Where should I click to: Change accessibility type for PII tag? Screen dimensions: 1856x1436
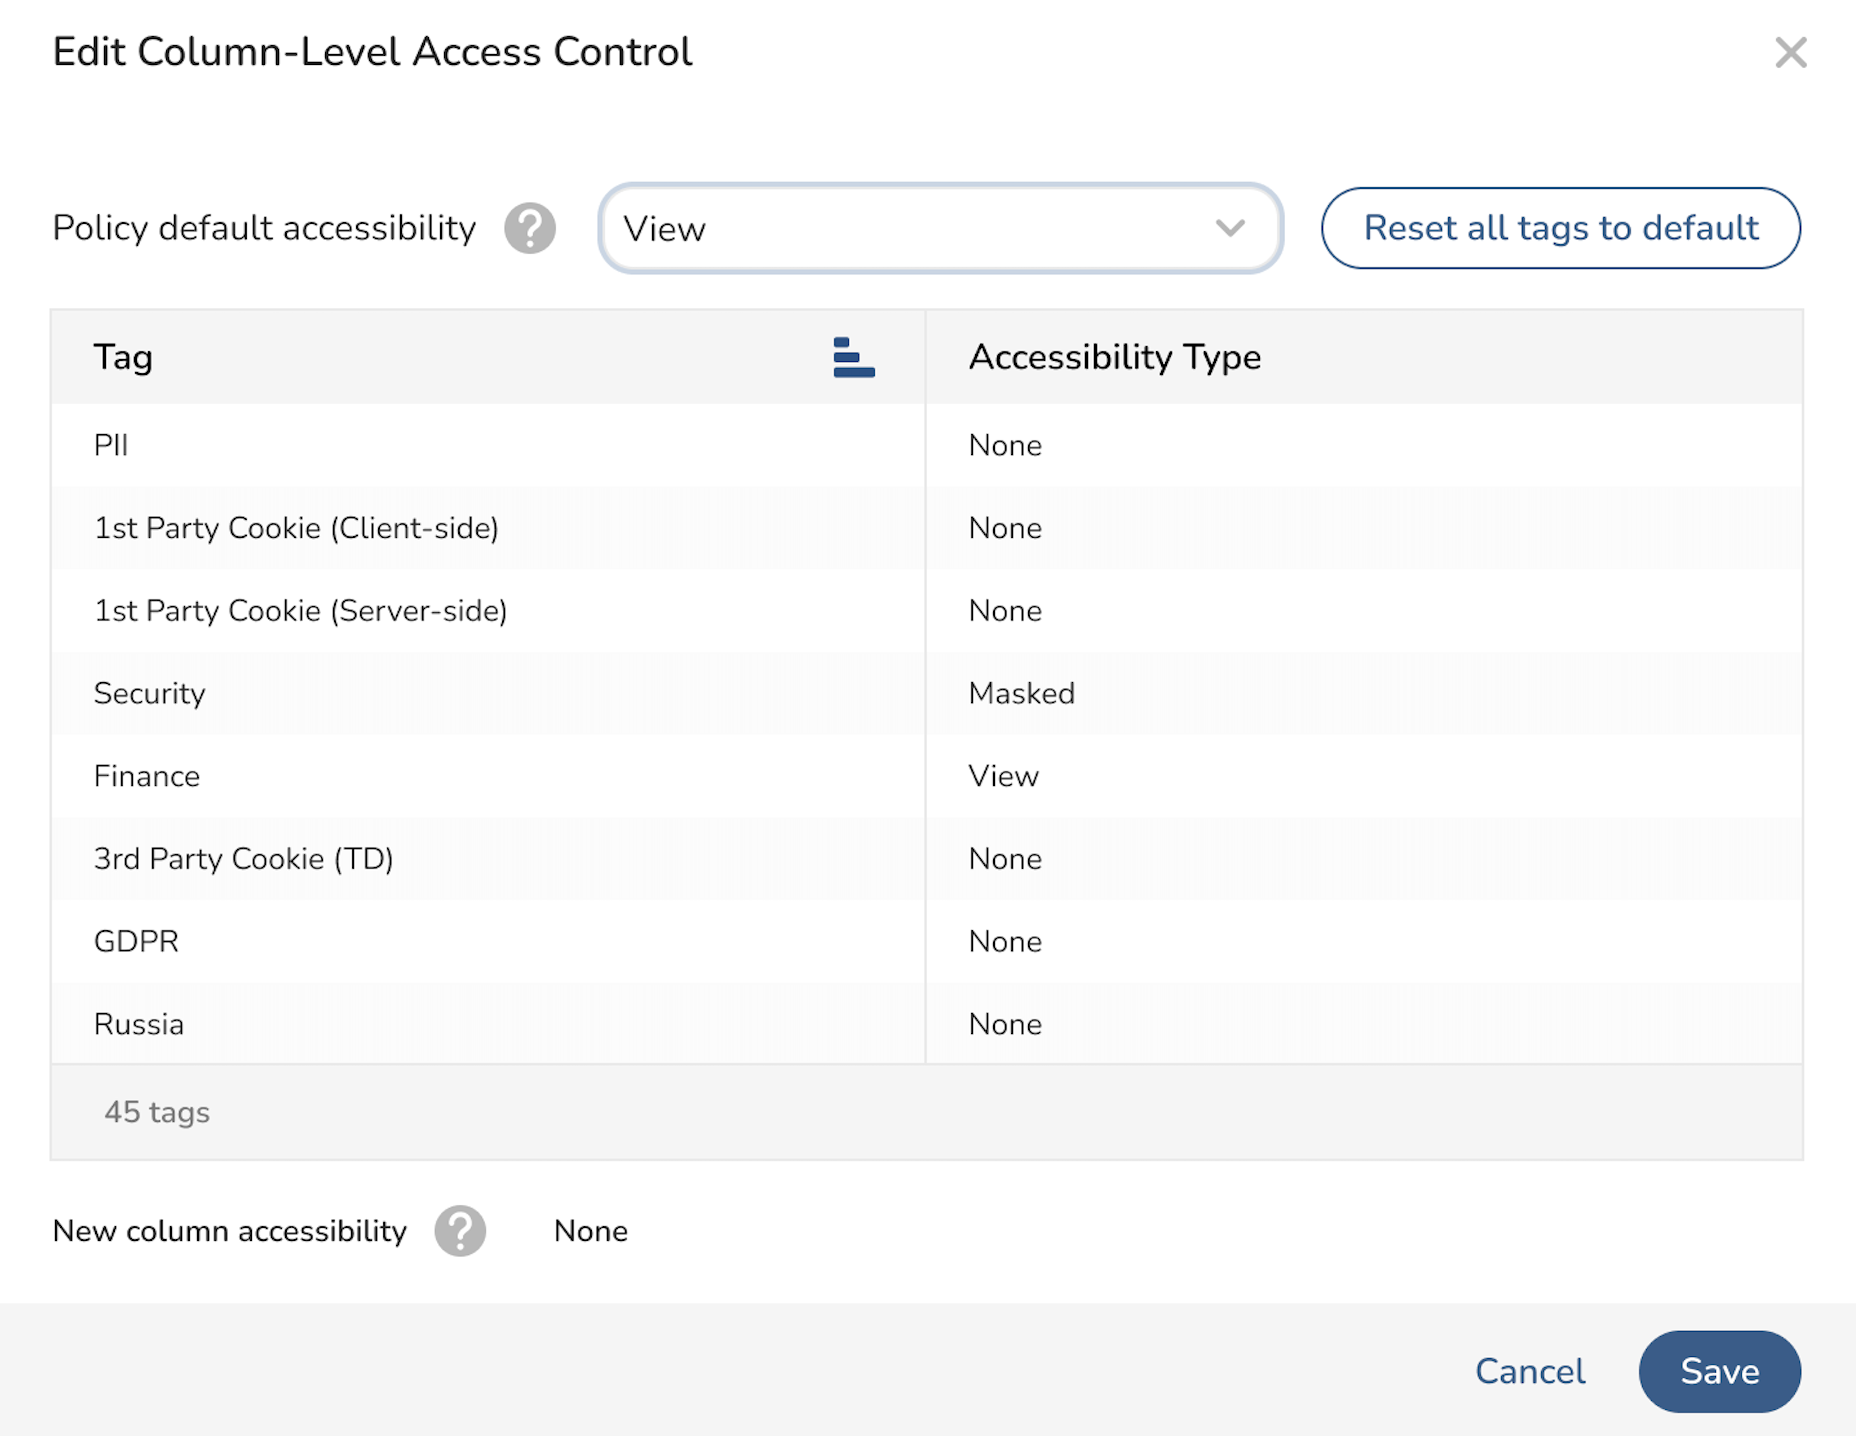coord(1005,446)
